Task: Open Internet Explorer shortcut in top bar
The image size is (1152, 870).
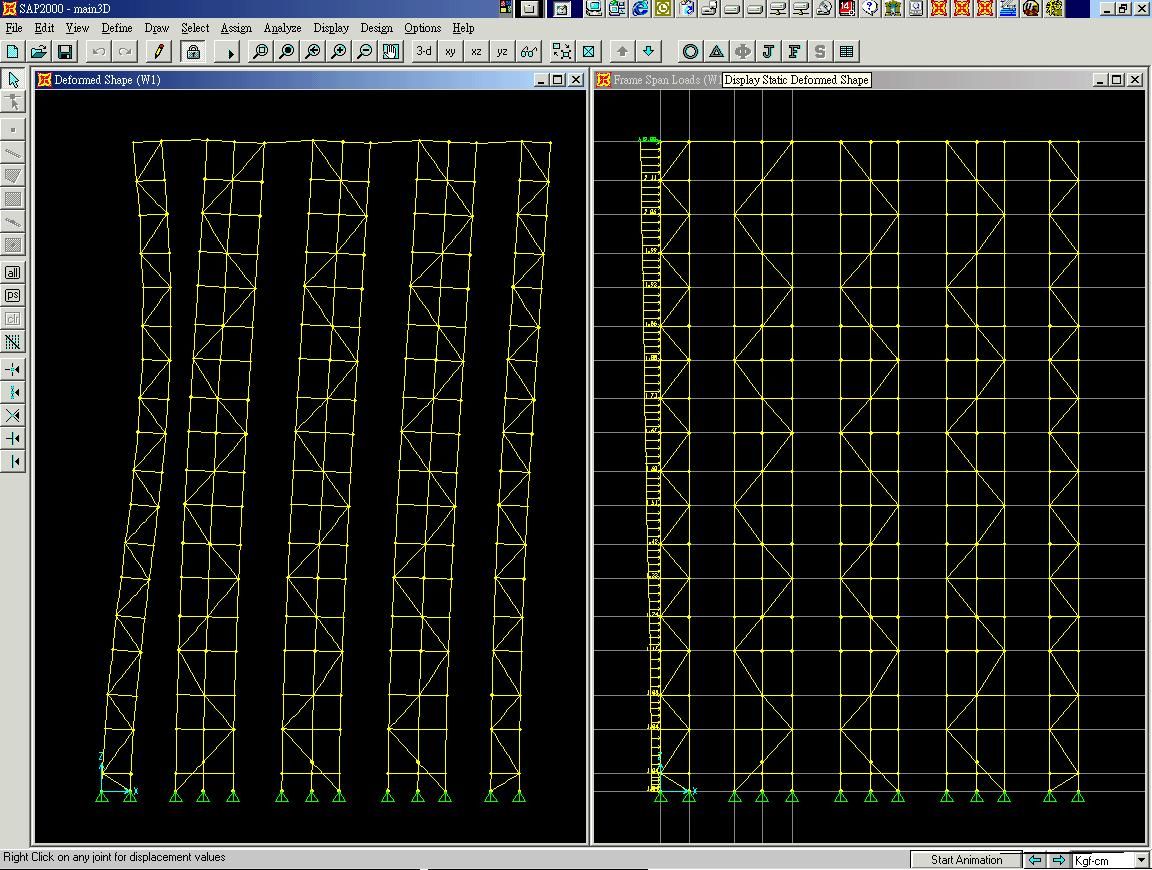Action: pos(640,8)
